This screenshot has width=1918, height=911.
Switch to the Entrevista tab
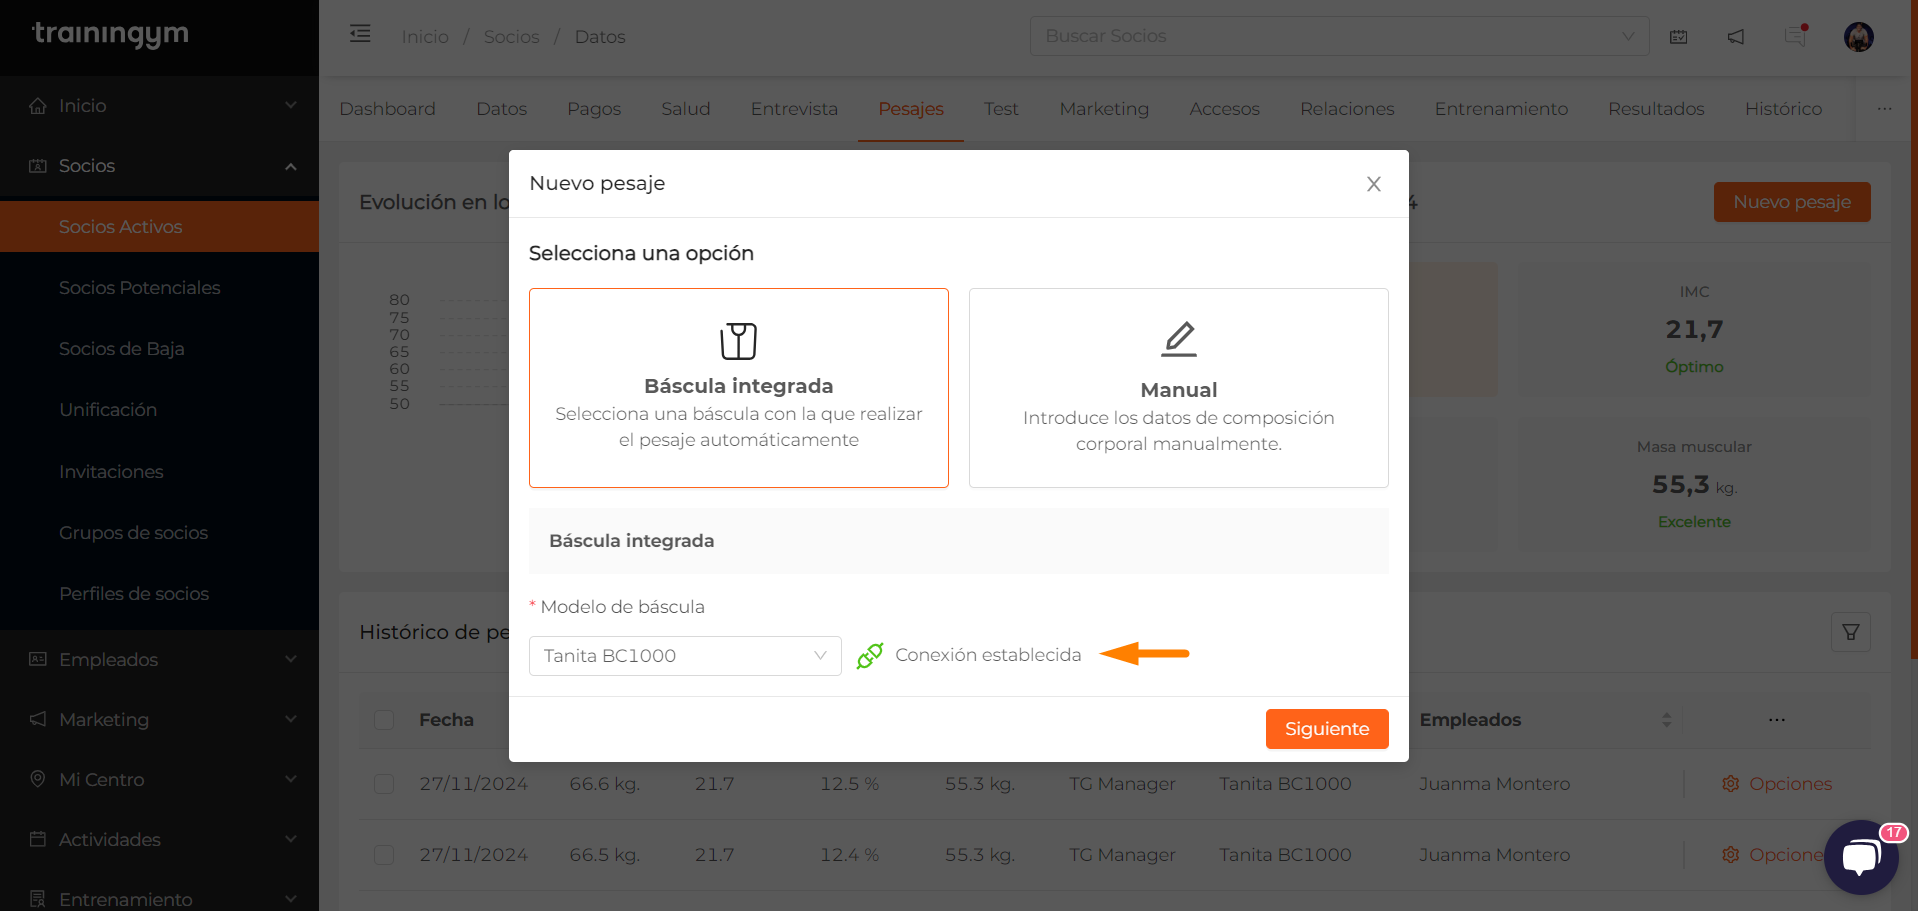[x=794, y=109]
